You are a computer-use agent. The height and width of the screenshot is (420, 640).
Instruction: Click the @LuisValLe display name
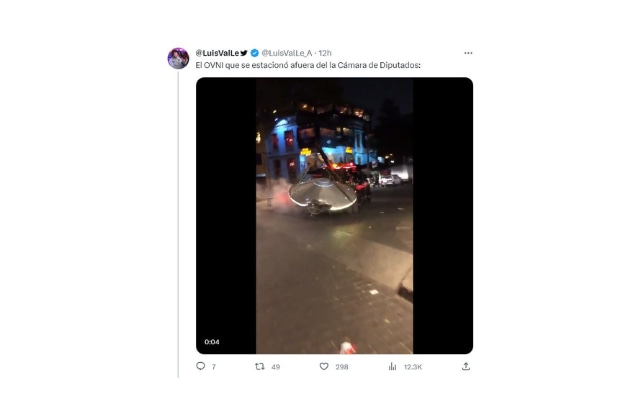pos(217,53)
